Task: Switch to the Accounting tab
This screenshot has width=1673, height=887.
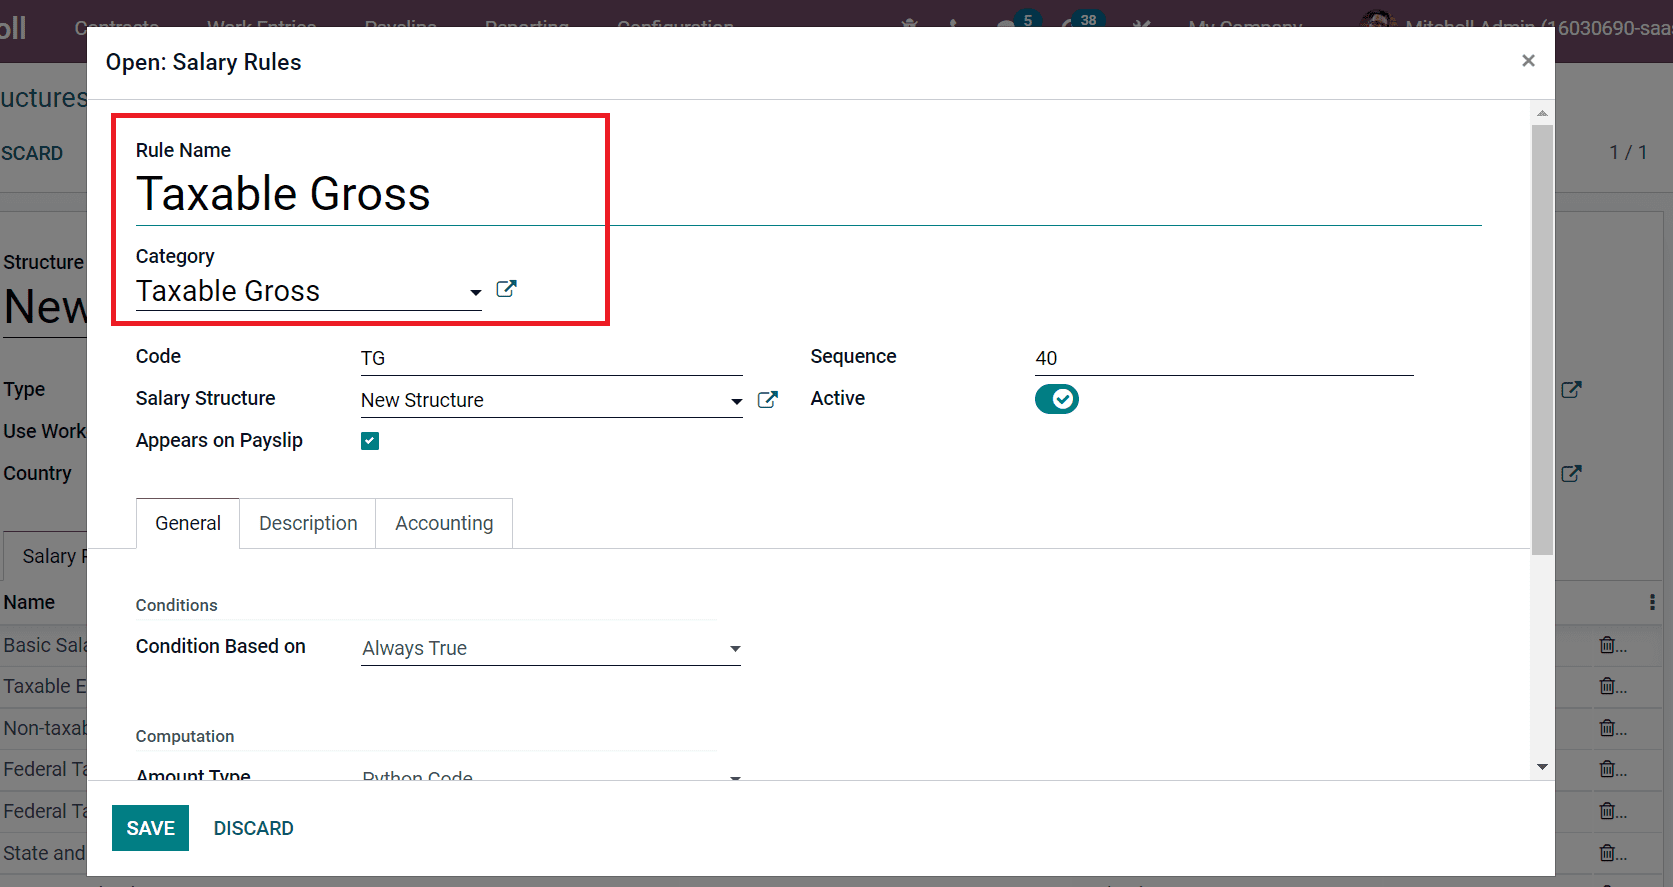Action: click(444, 523)
